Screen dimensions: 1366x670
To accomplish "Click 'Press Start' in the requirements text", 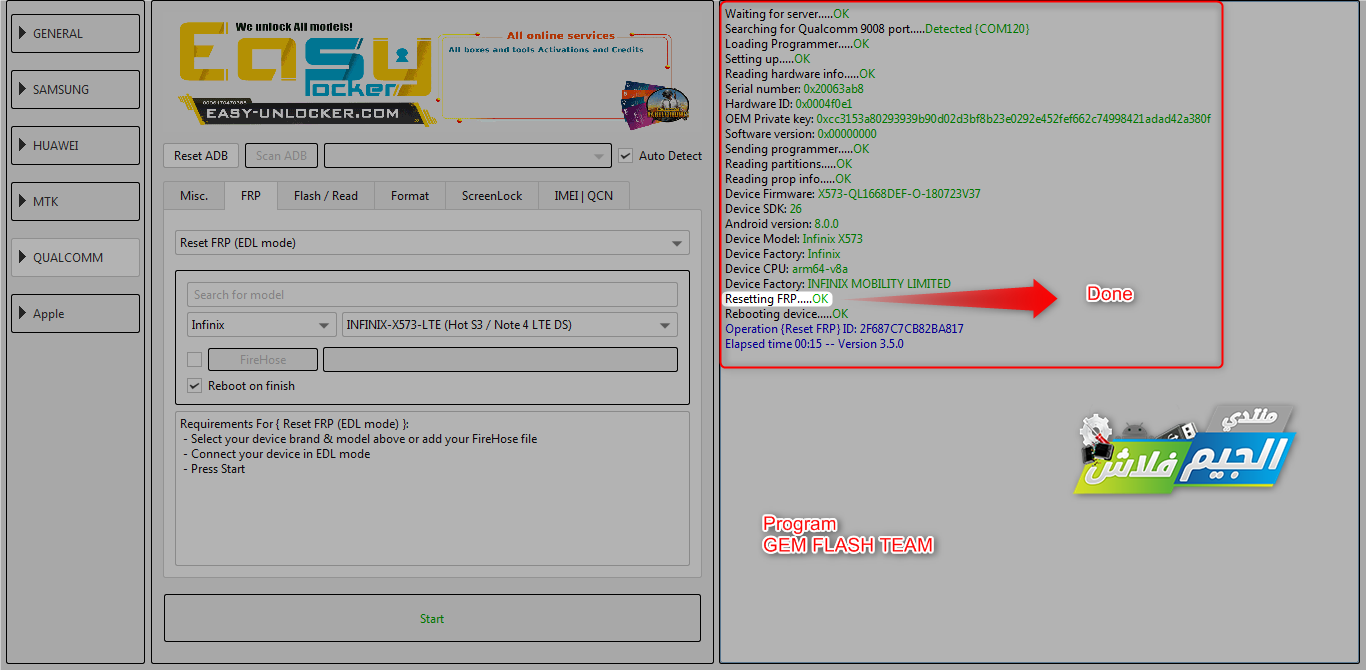I will click(218, 469).
